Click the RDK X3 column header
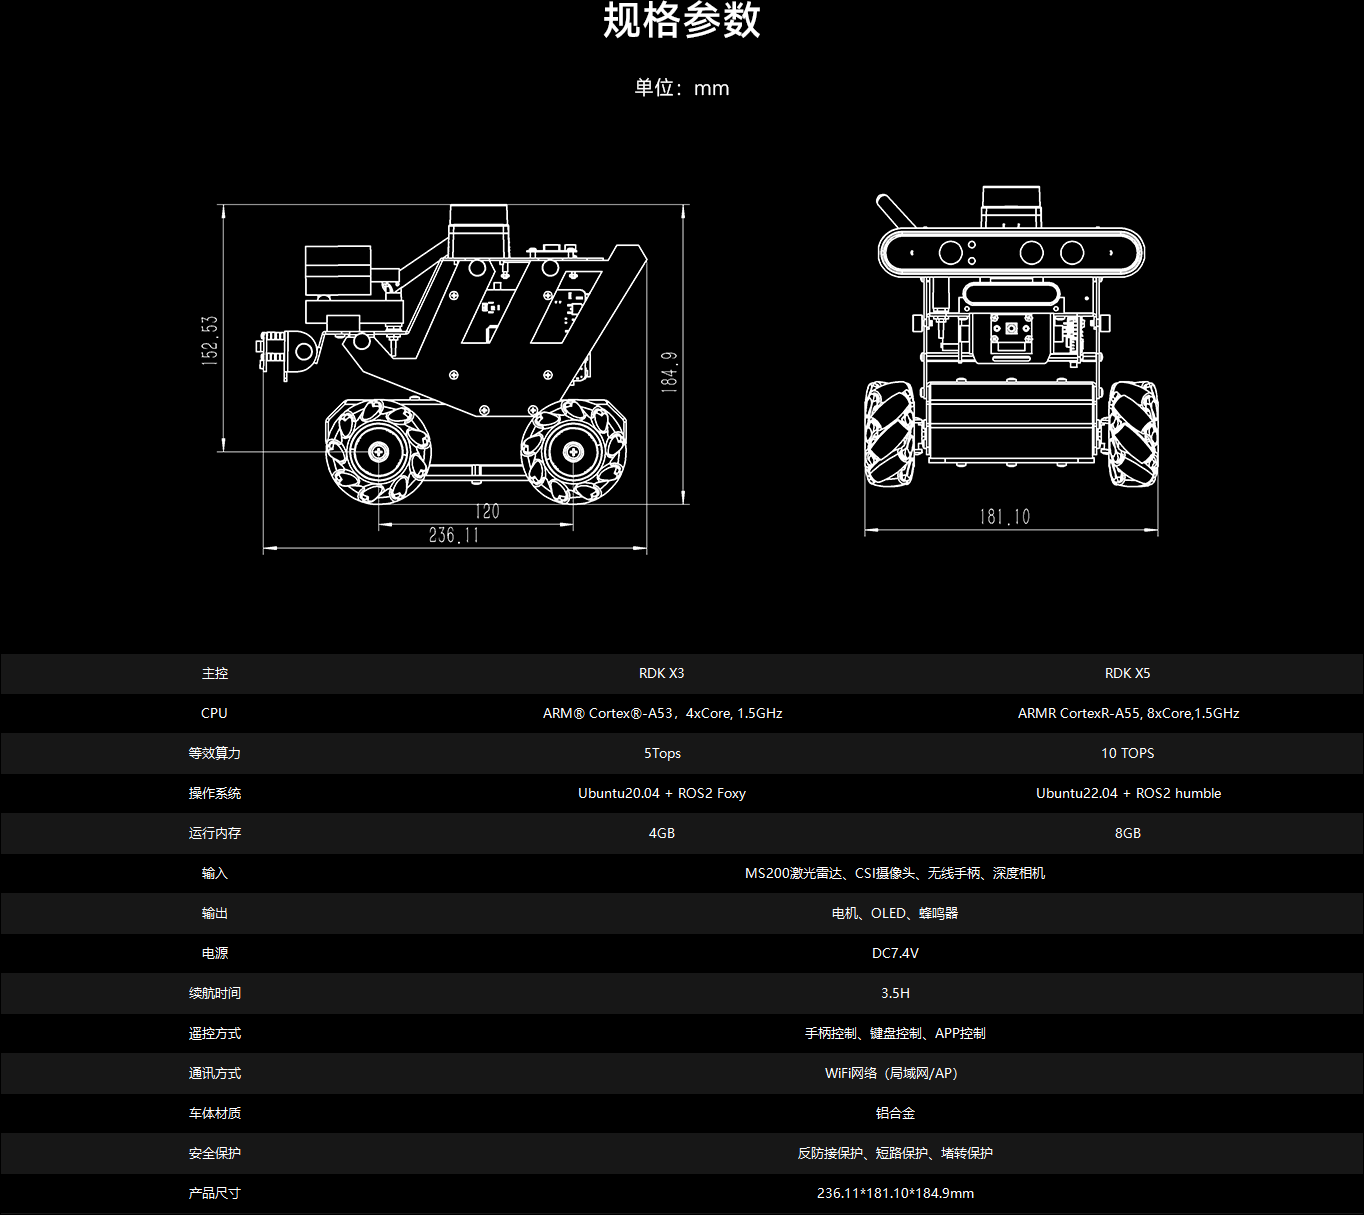Screen dimensions: 1364x1215 pos(662,673)
